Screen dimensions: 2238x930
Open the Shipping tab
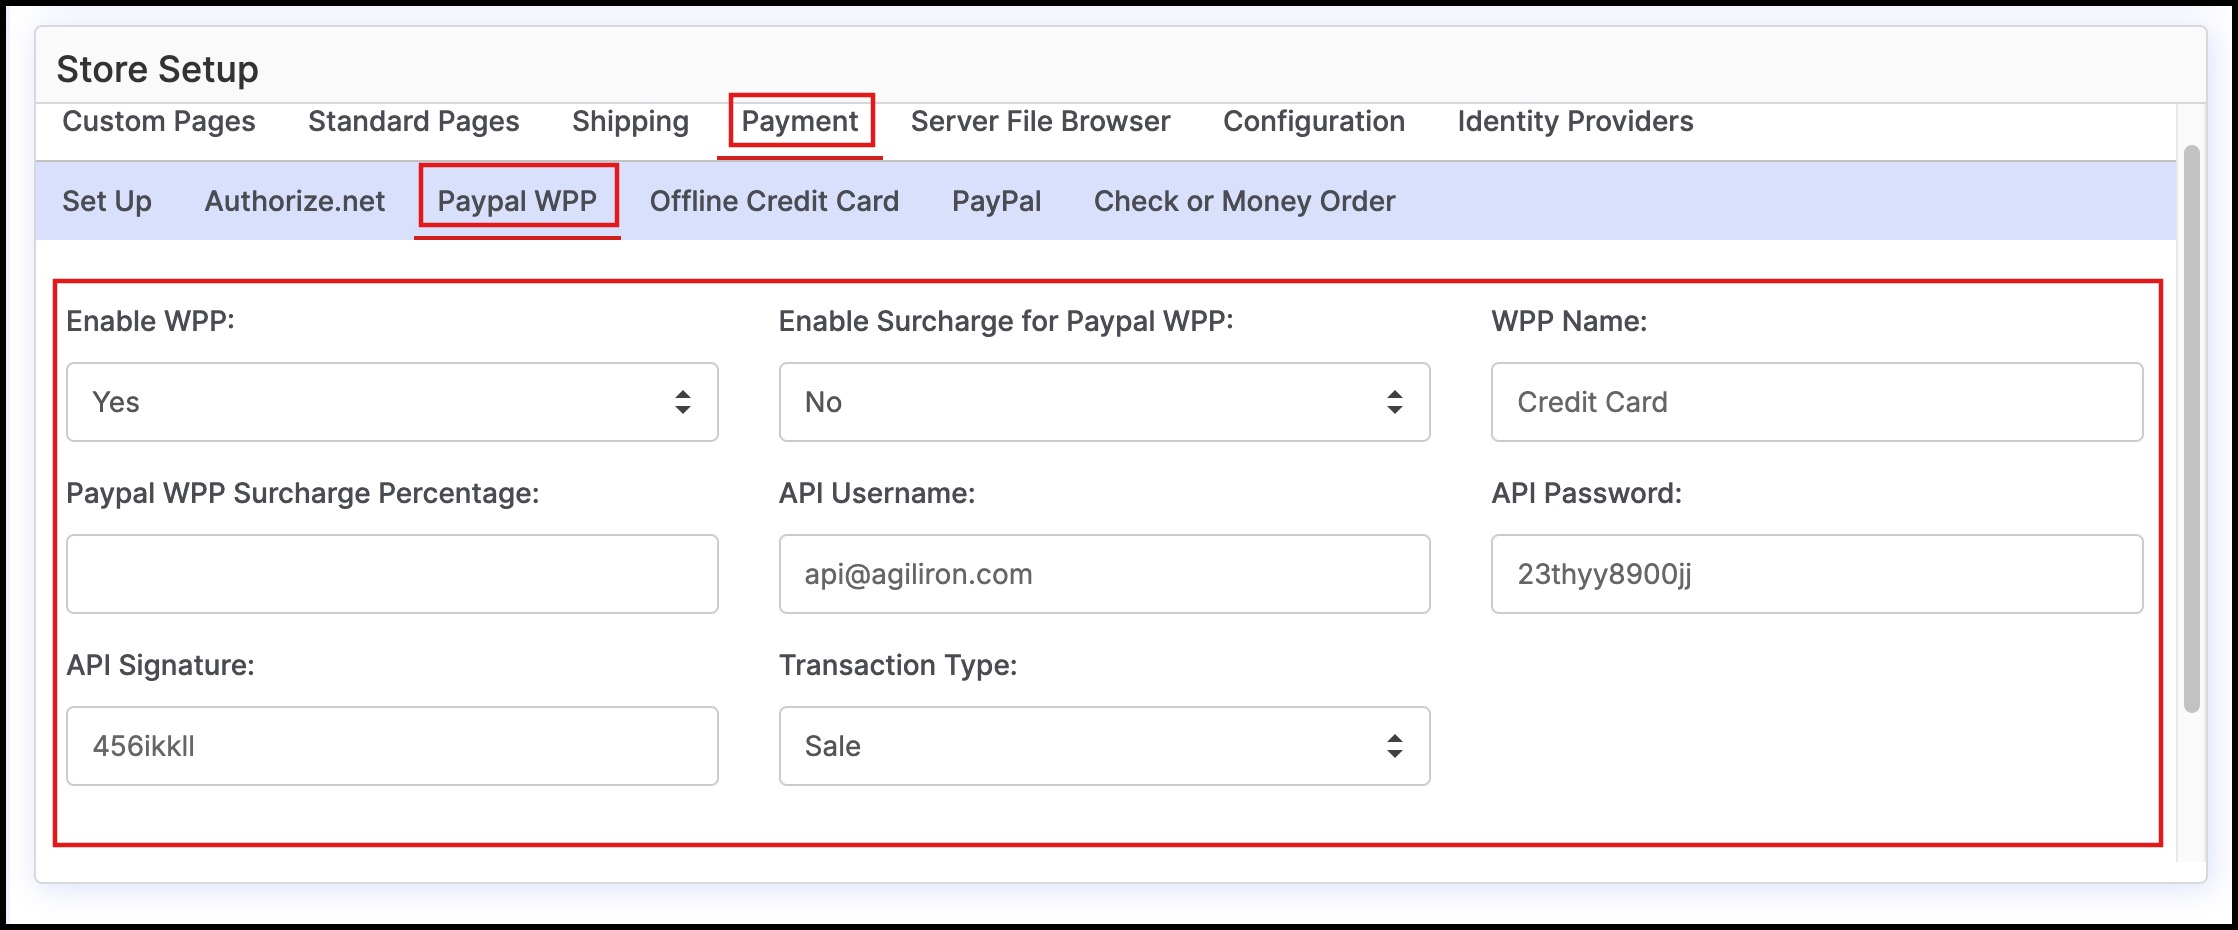pos(630,122)
